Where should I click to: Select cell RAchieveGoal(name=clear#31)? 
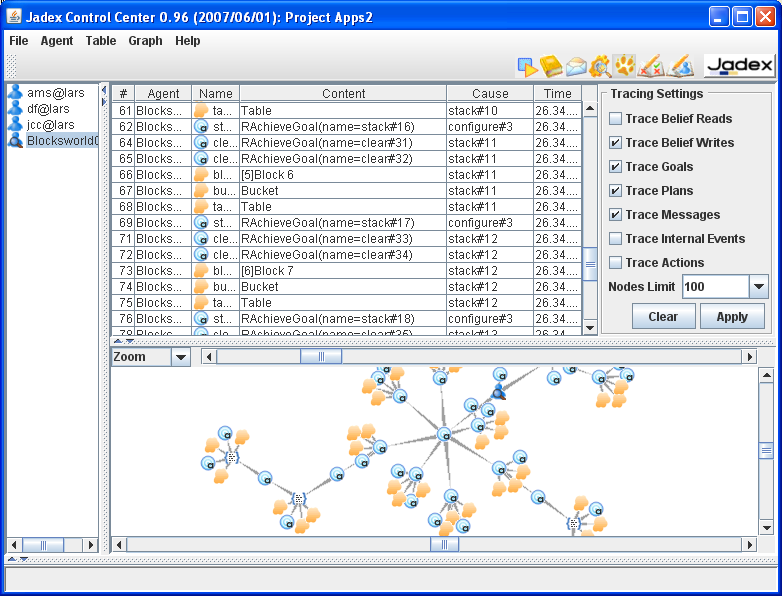tap(343, 143)
